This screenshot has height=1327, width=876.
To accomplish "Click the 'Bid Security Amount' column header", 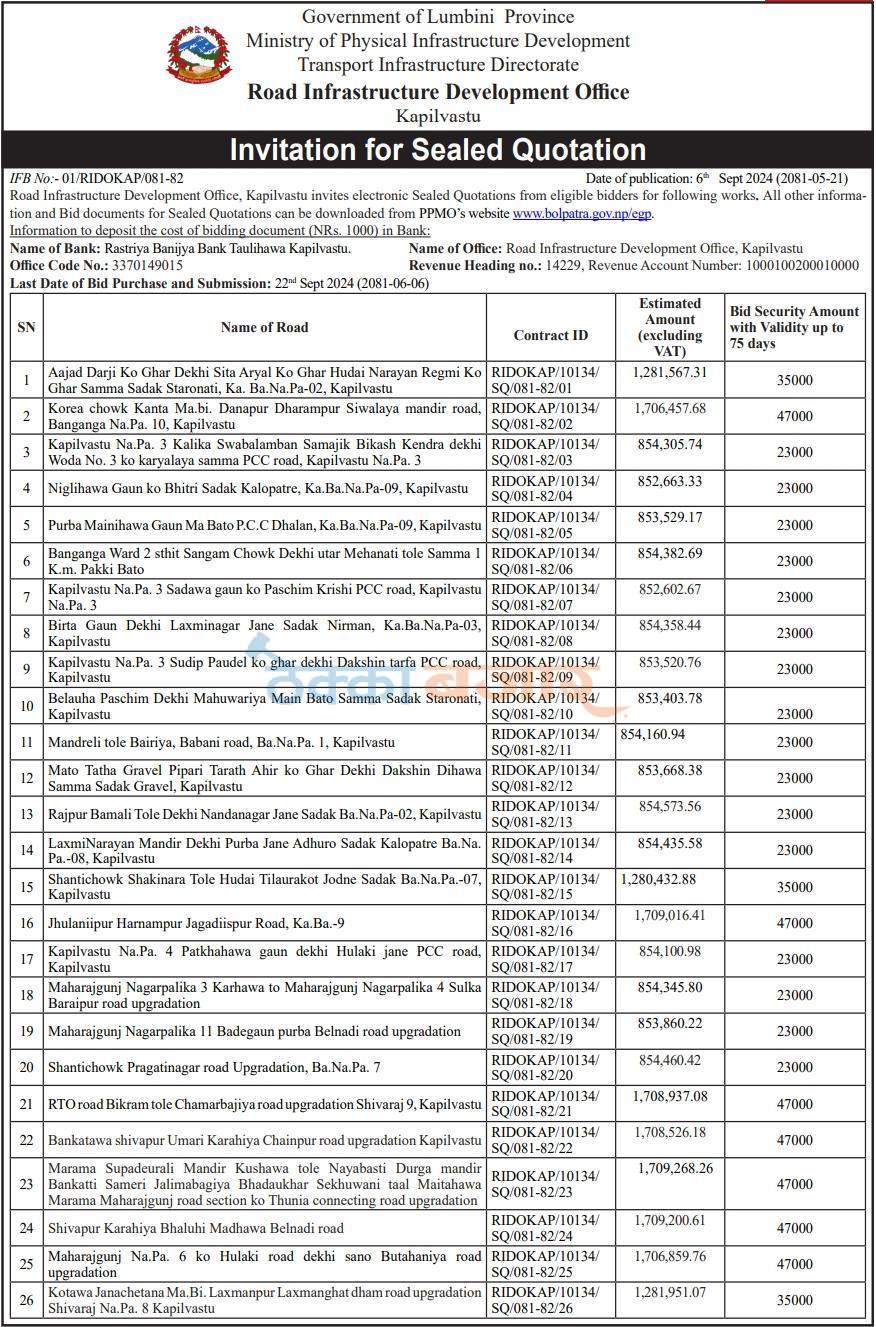I will pyautogui.click(x=794, y=327).
